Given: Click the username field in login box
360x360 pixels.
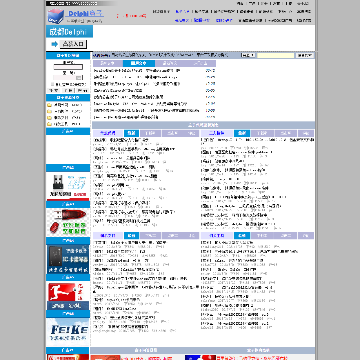Looking at the screenshot, I should [68, 67].
